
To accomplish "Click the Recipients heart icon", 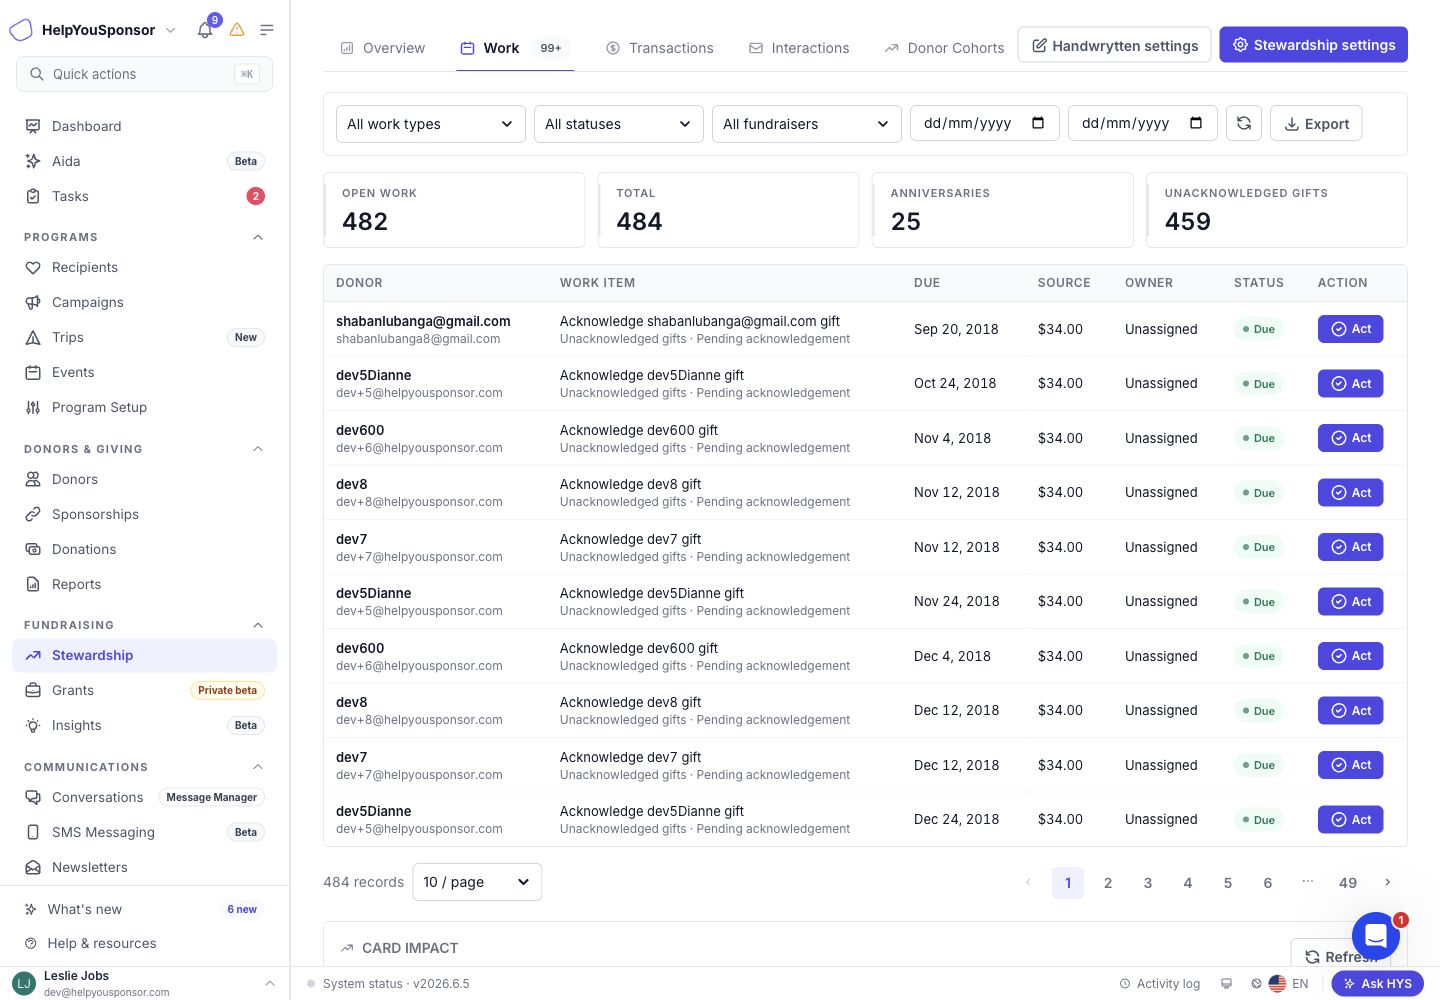I will point(33,267).
